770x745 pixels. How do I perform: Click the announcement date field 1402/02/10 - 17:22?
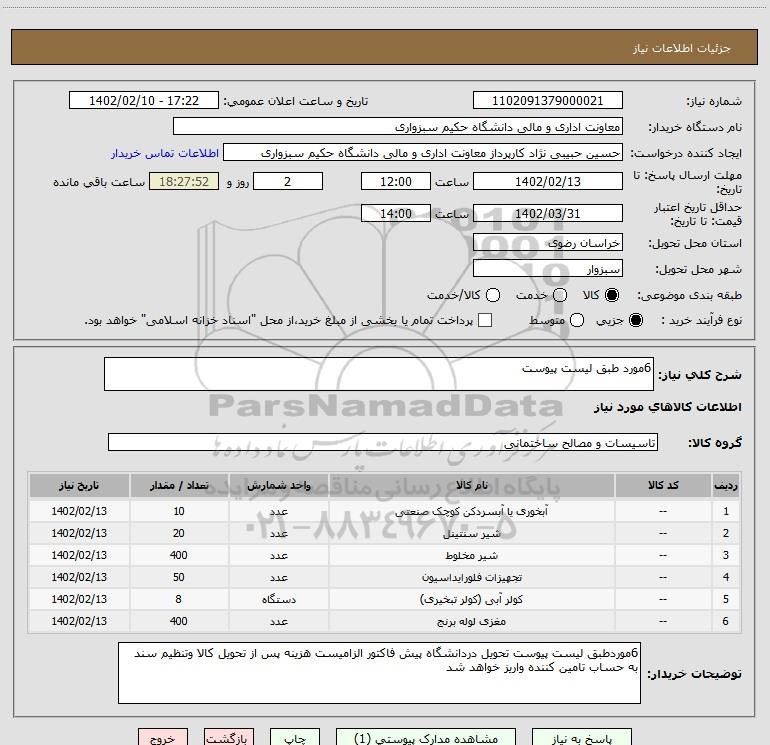tap(144, 101)
